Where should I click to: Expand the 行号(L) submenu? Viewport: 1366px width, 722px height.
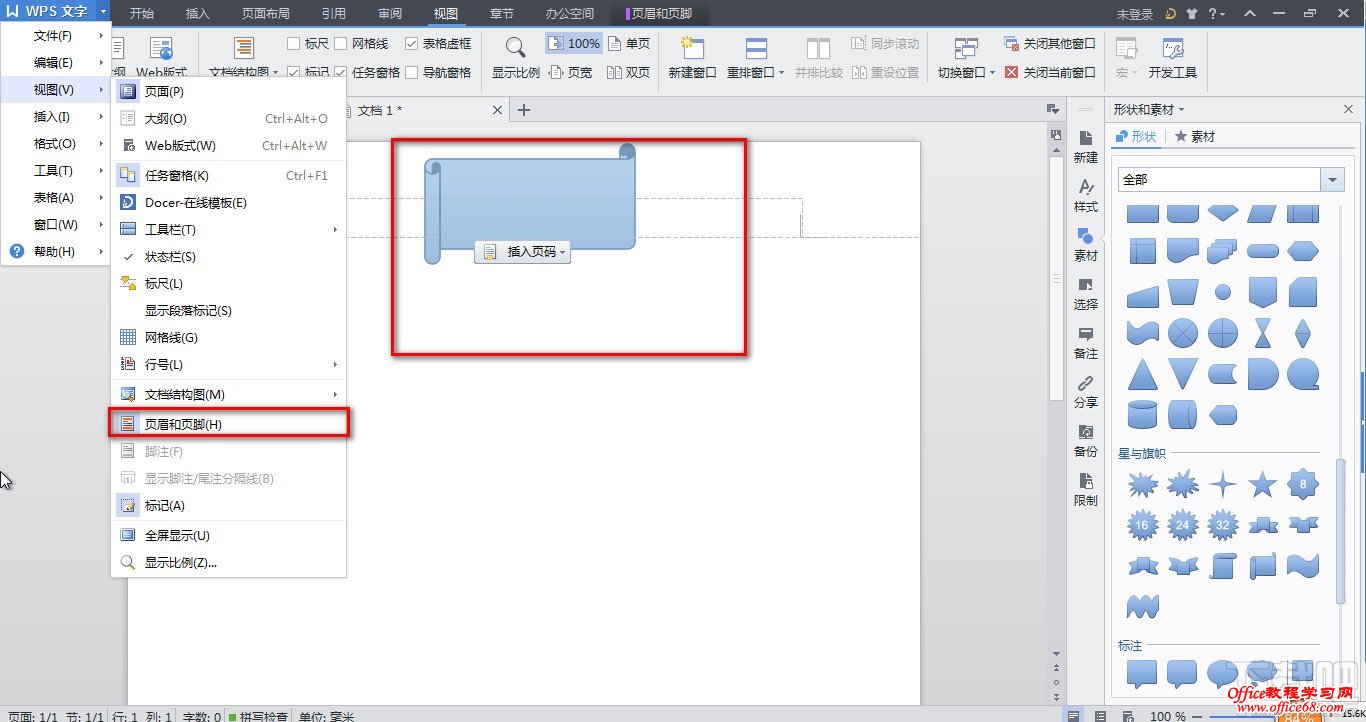[228, 365]
